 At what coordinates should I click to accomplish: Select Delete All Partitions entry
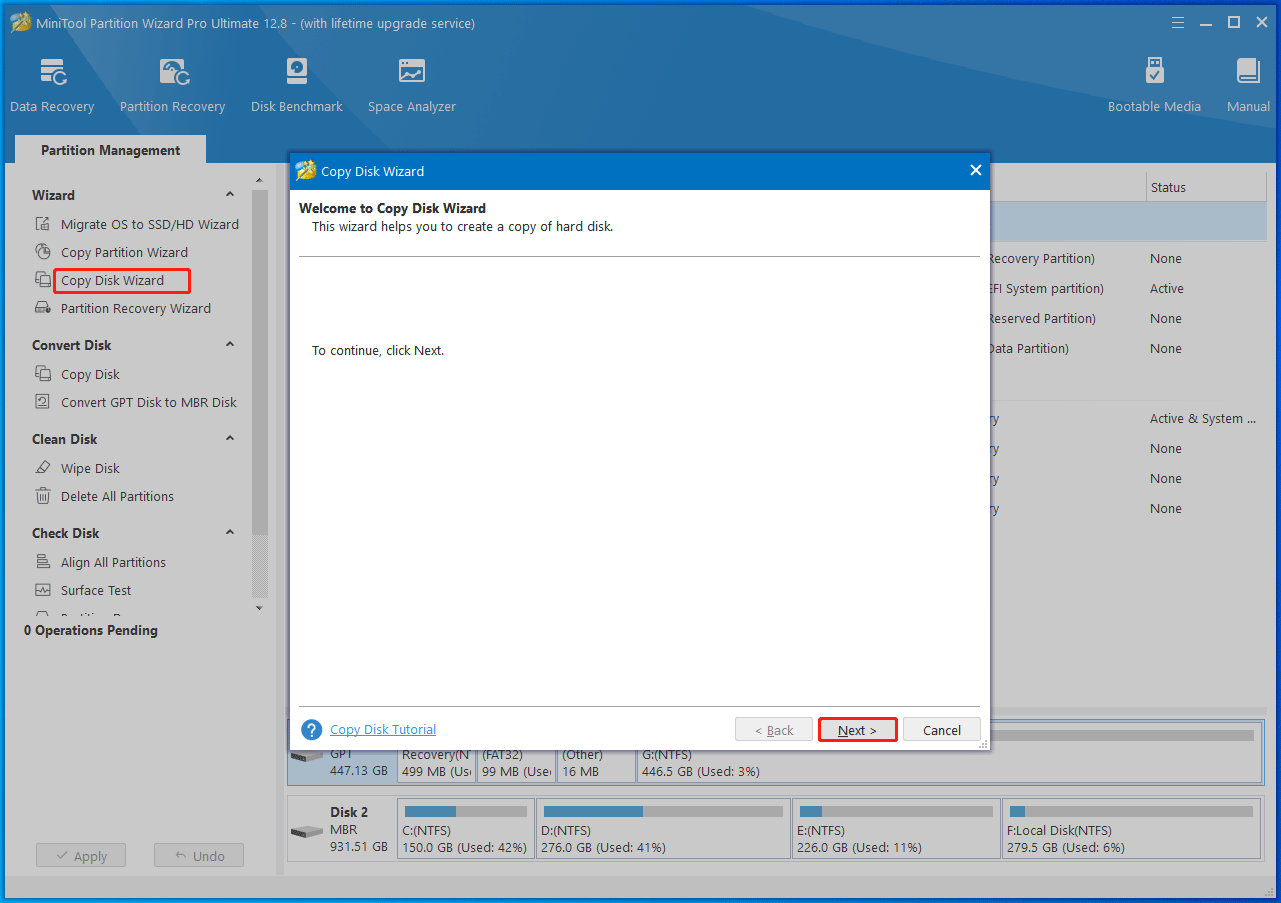point(117,496)
